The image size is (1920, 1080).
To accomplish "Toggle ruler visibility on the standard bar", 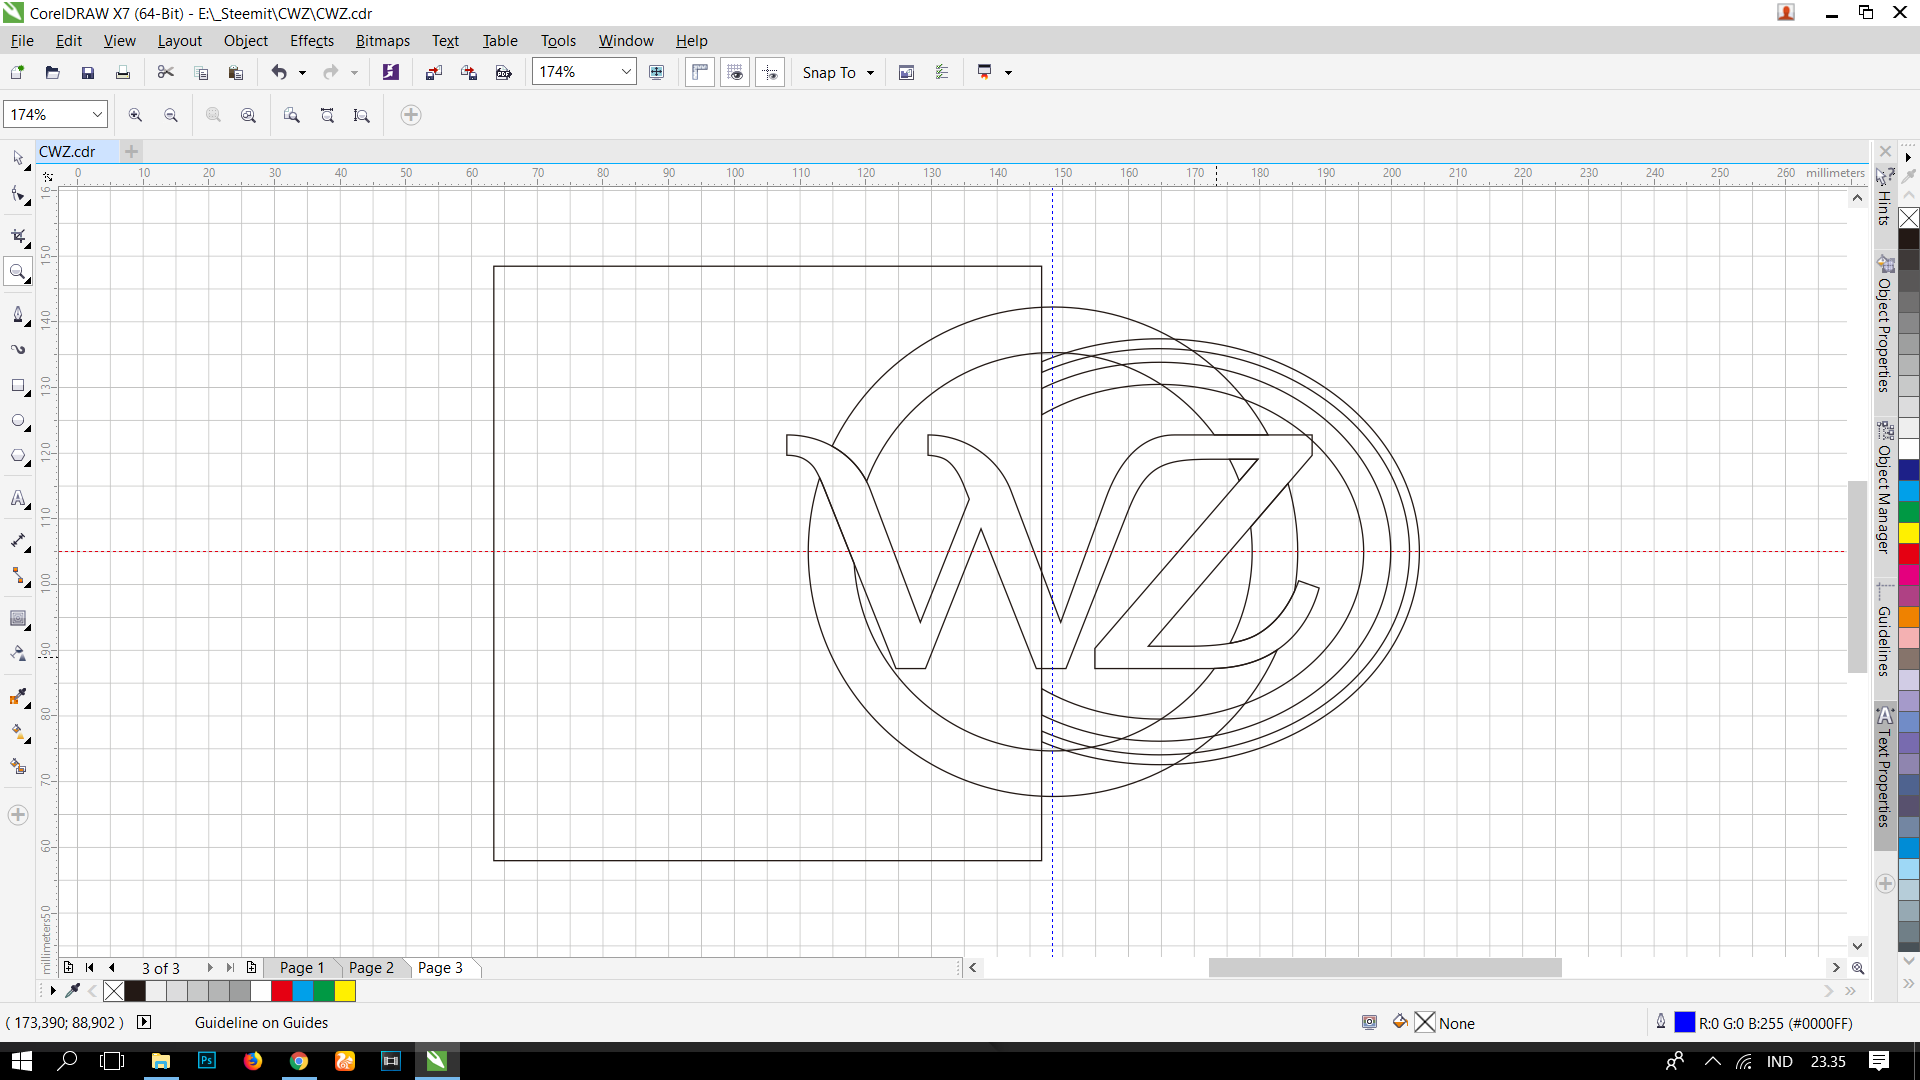I will tap(699, 72).
